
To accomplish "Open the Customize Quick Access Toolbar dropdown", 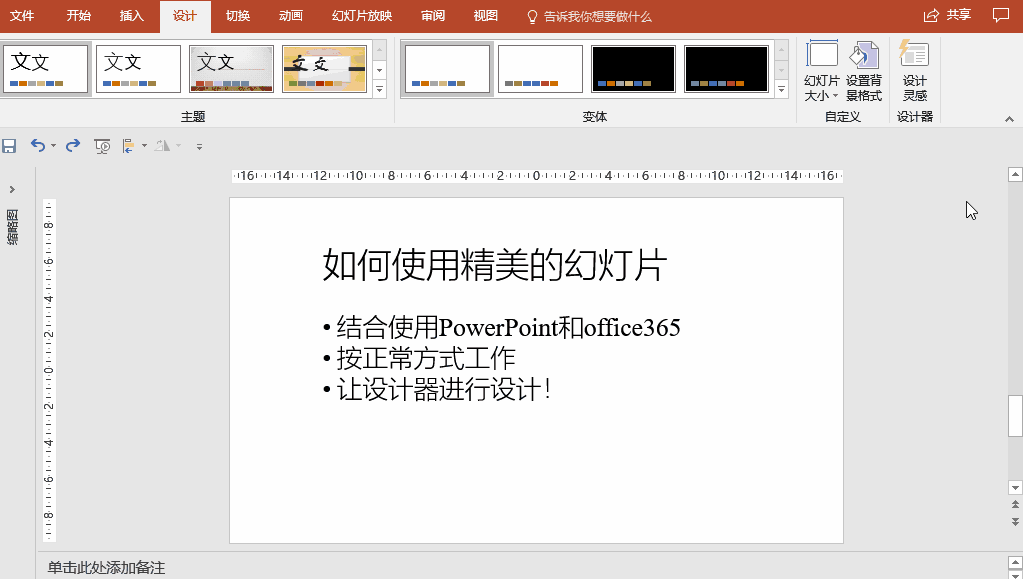I will 198,146.
